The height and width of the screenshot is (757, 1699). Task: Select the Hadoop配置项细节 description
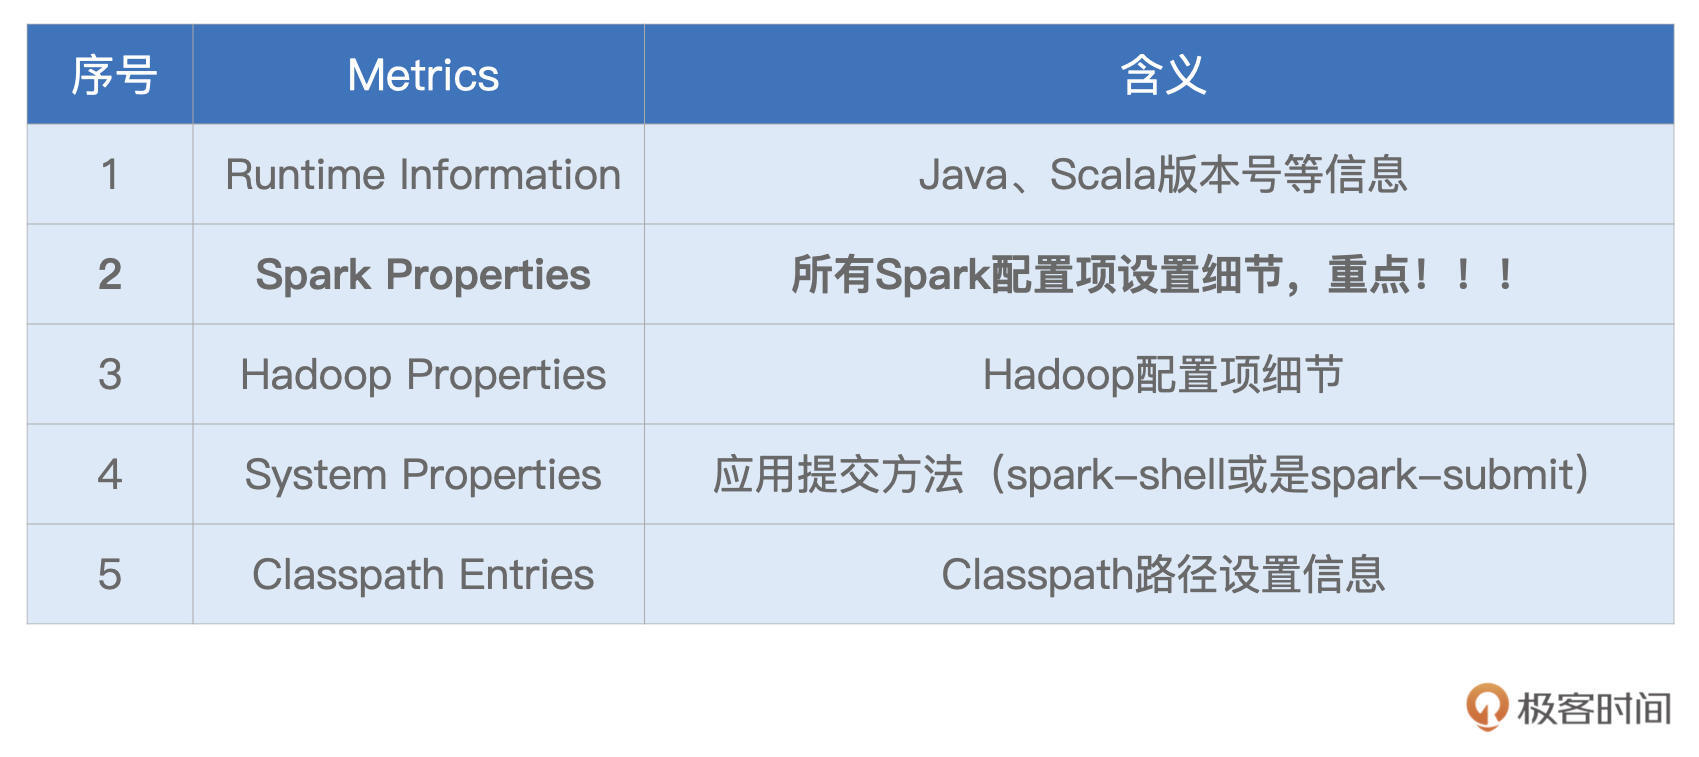tap(1162, 375)
